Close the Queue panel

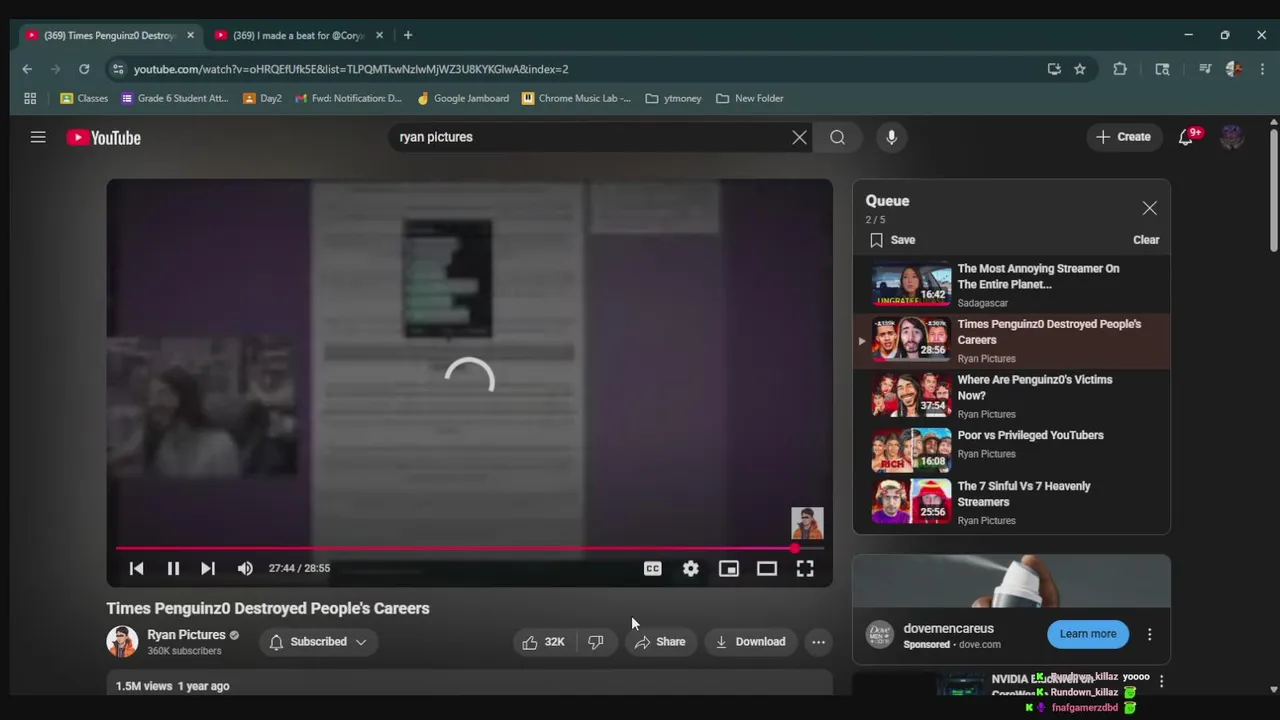[1149, 208]
